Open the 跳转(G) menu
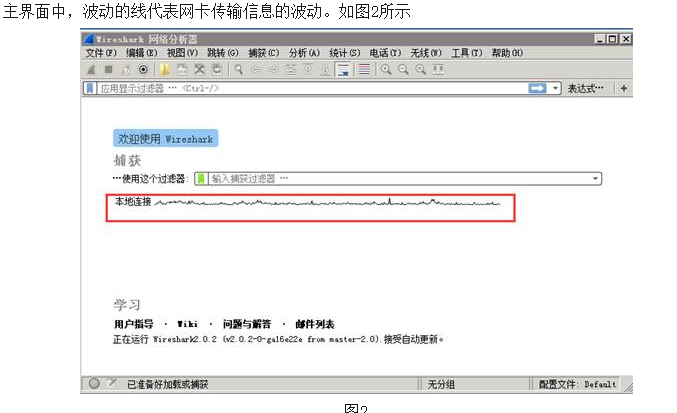 point(223,53)
